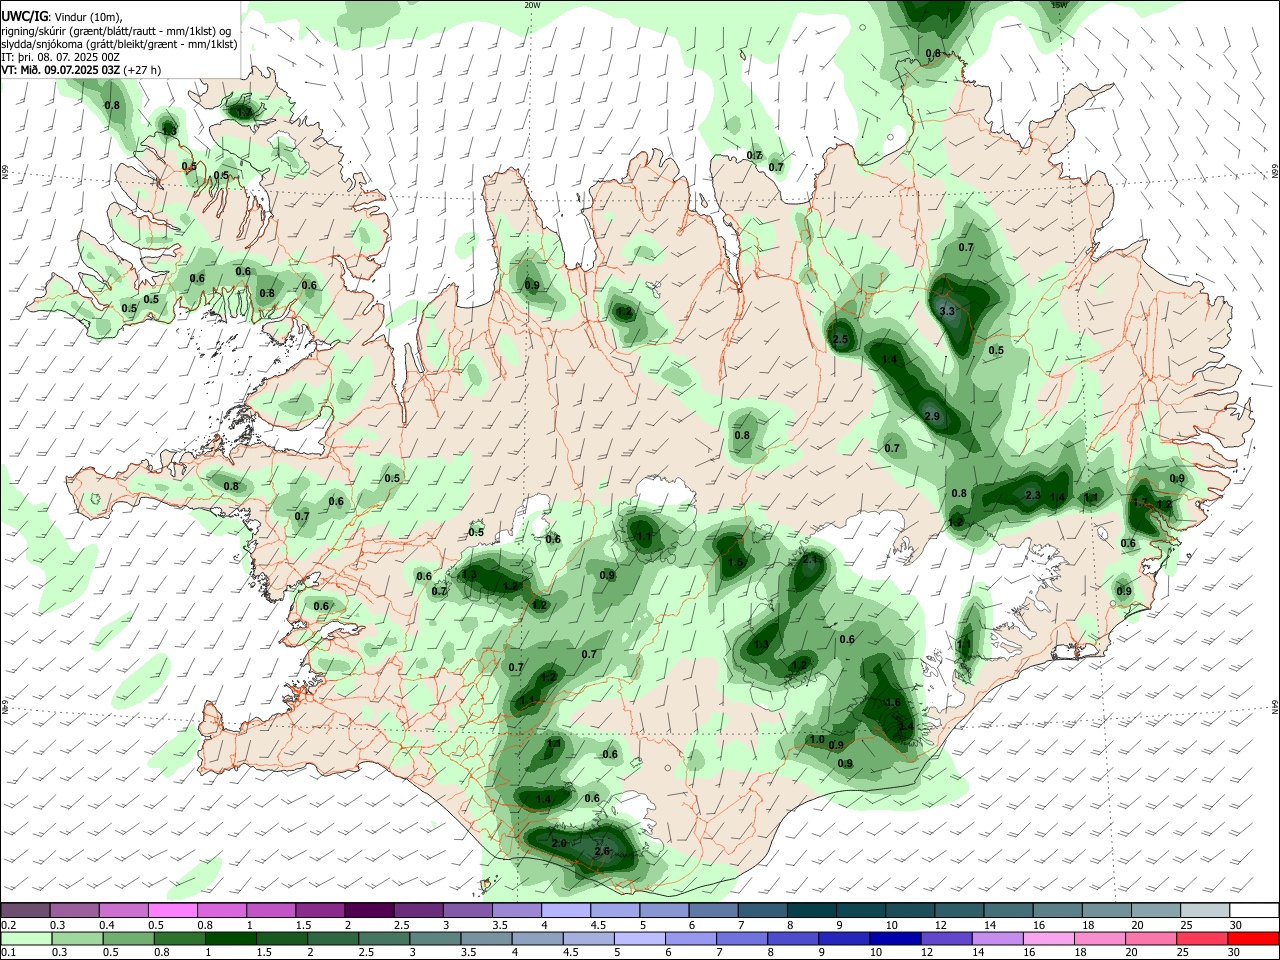Screen dimensions: 1280x960
Task: Pick the navy blue legend swatch
Action: coord(893,938)
